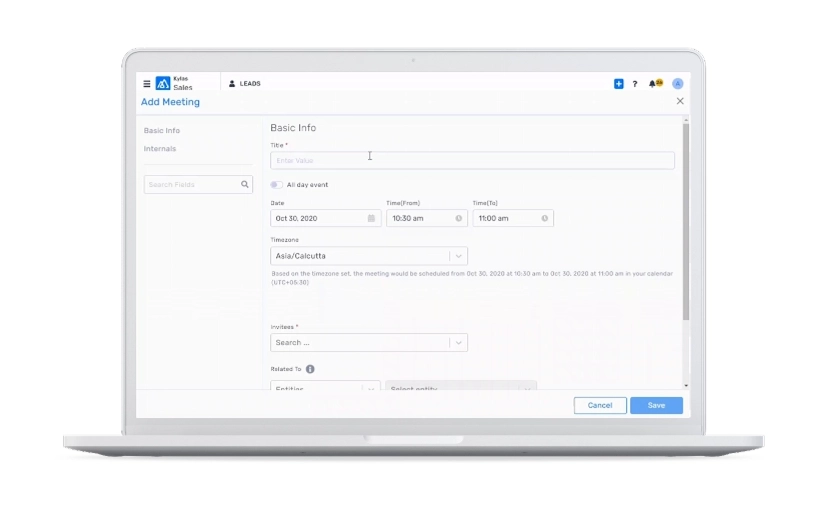Open the Entities dropdown under Related To

click(x=370, y=387)
